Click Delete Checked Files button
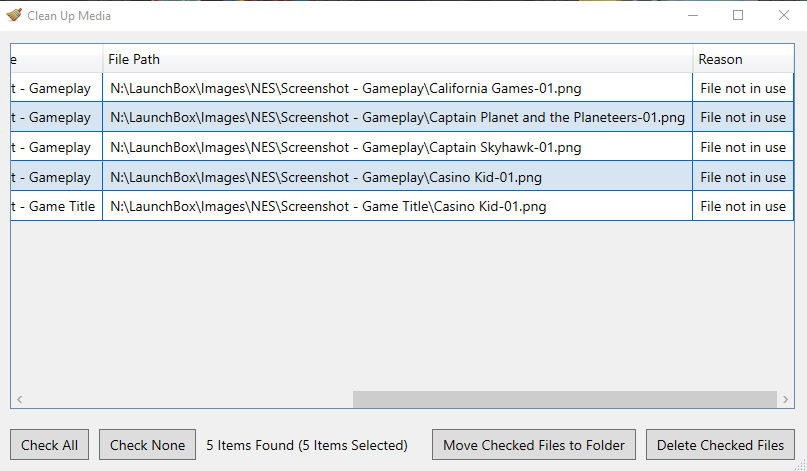 [720, 445]
